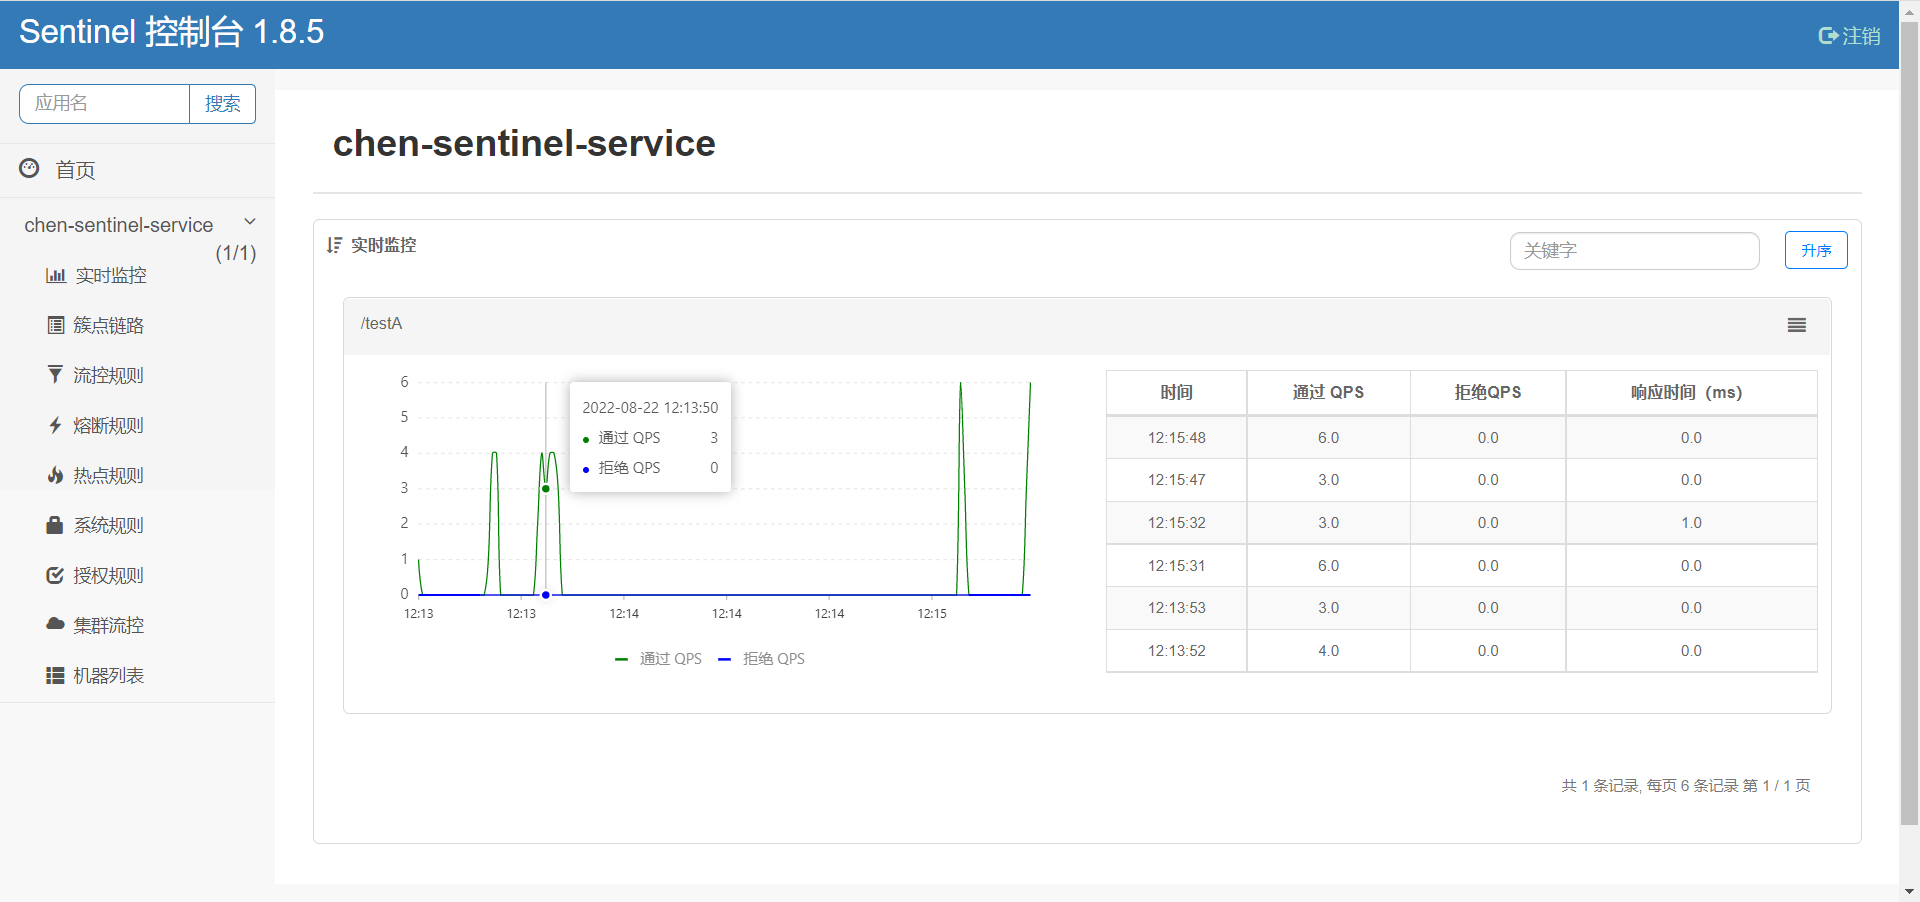Click the 实时监控 bar chart icon in the sidebar
The width and height of the screenshot is (1920, 902).
pyautogui.click(x=56, y=275)
